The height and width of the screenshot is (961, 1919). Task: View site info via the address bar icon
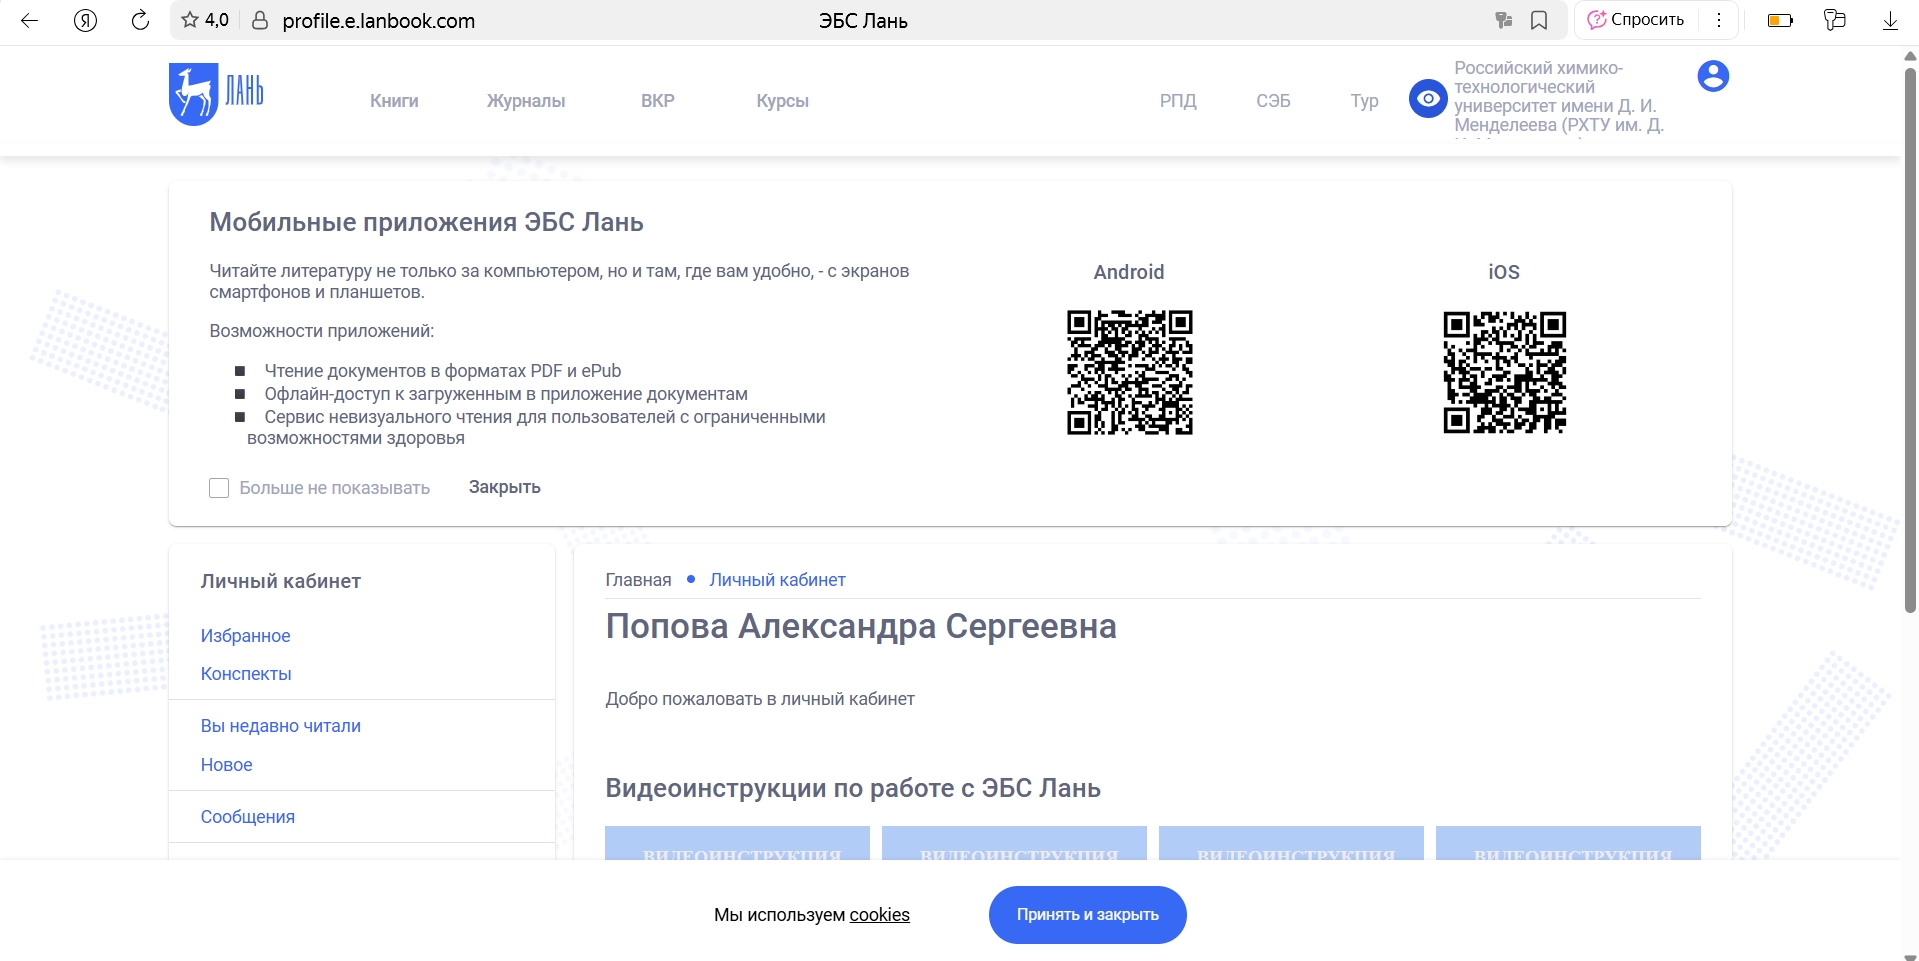[259, 20]
